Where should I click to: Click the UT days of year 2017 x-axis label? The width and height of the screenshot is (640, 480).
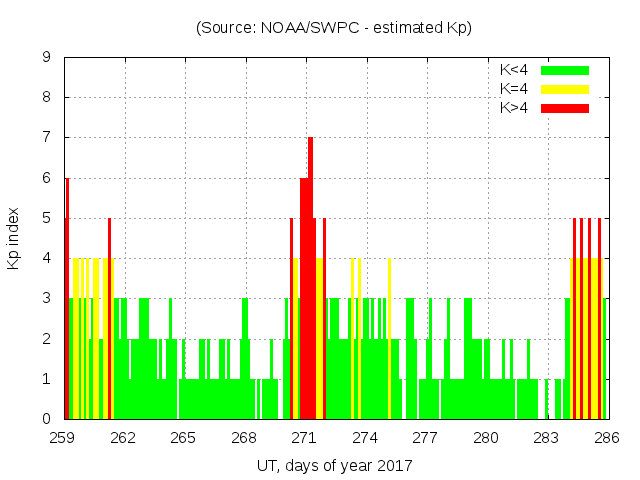pyautogui.click(x=333, y=466)
